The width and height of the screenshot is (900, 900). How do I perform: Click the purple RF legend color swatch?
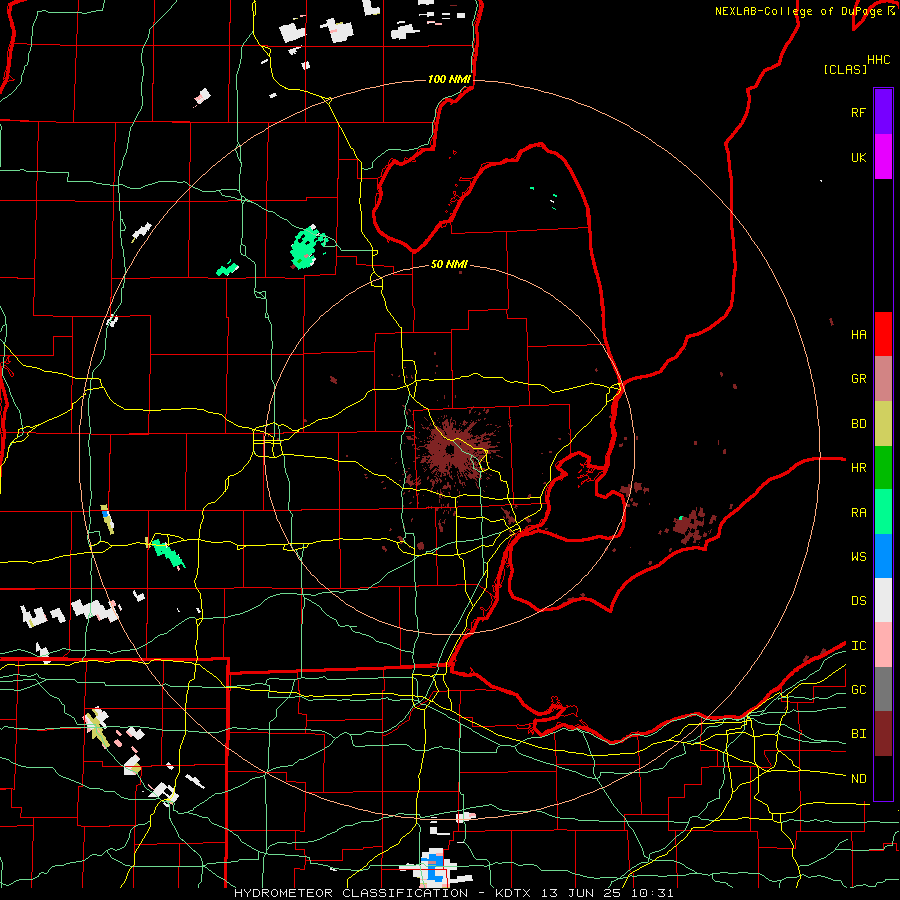[x=883, y=111]
